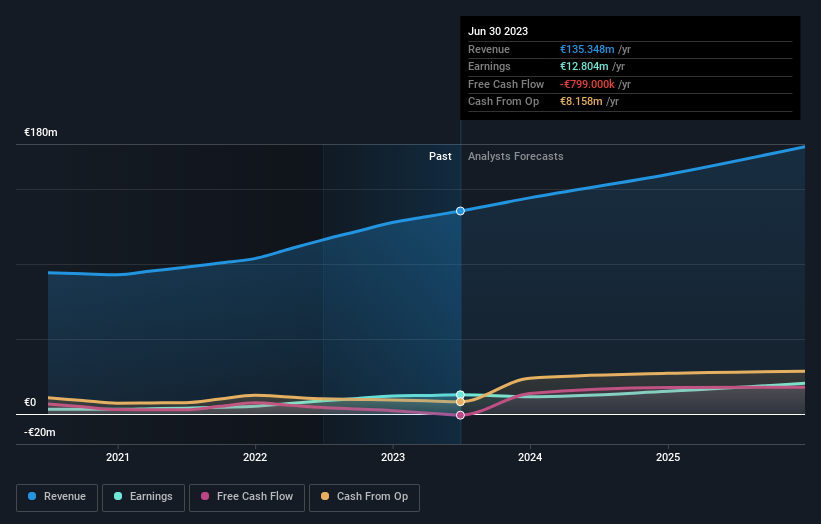Click the €0 y-axis label

pyautogui.click(x=30, y=403)
